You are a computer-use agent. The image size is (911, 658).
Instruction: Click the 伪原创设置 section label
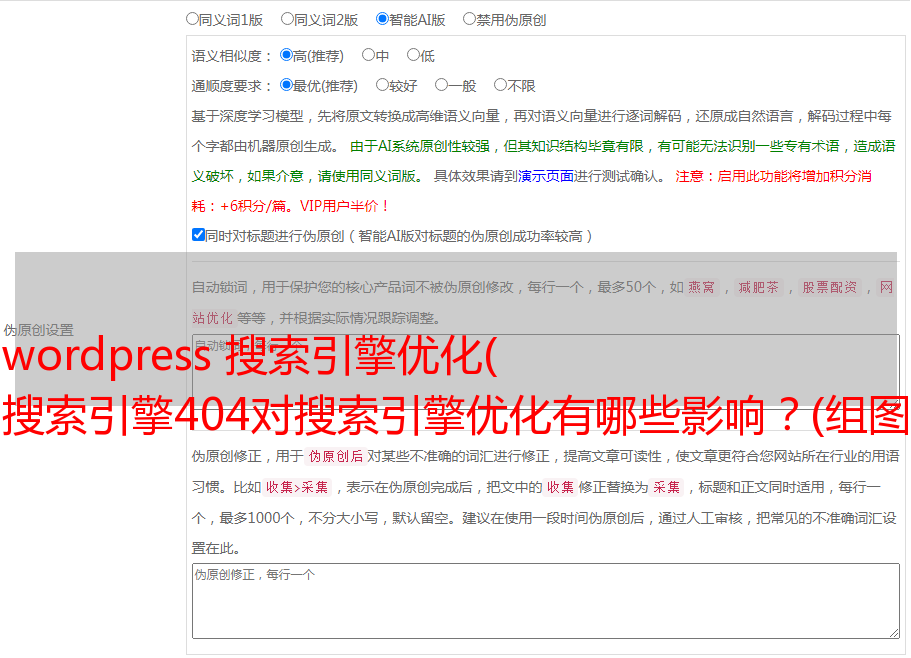38,330
